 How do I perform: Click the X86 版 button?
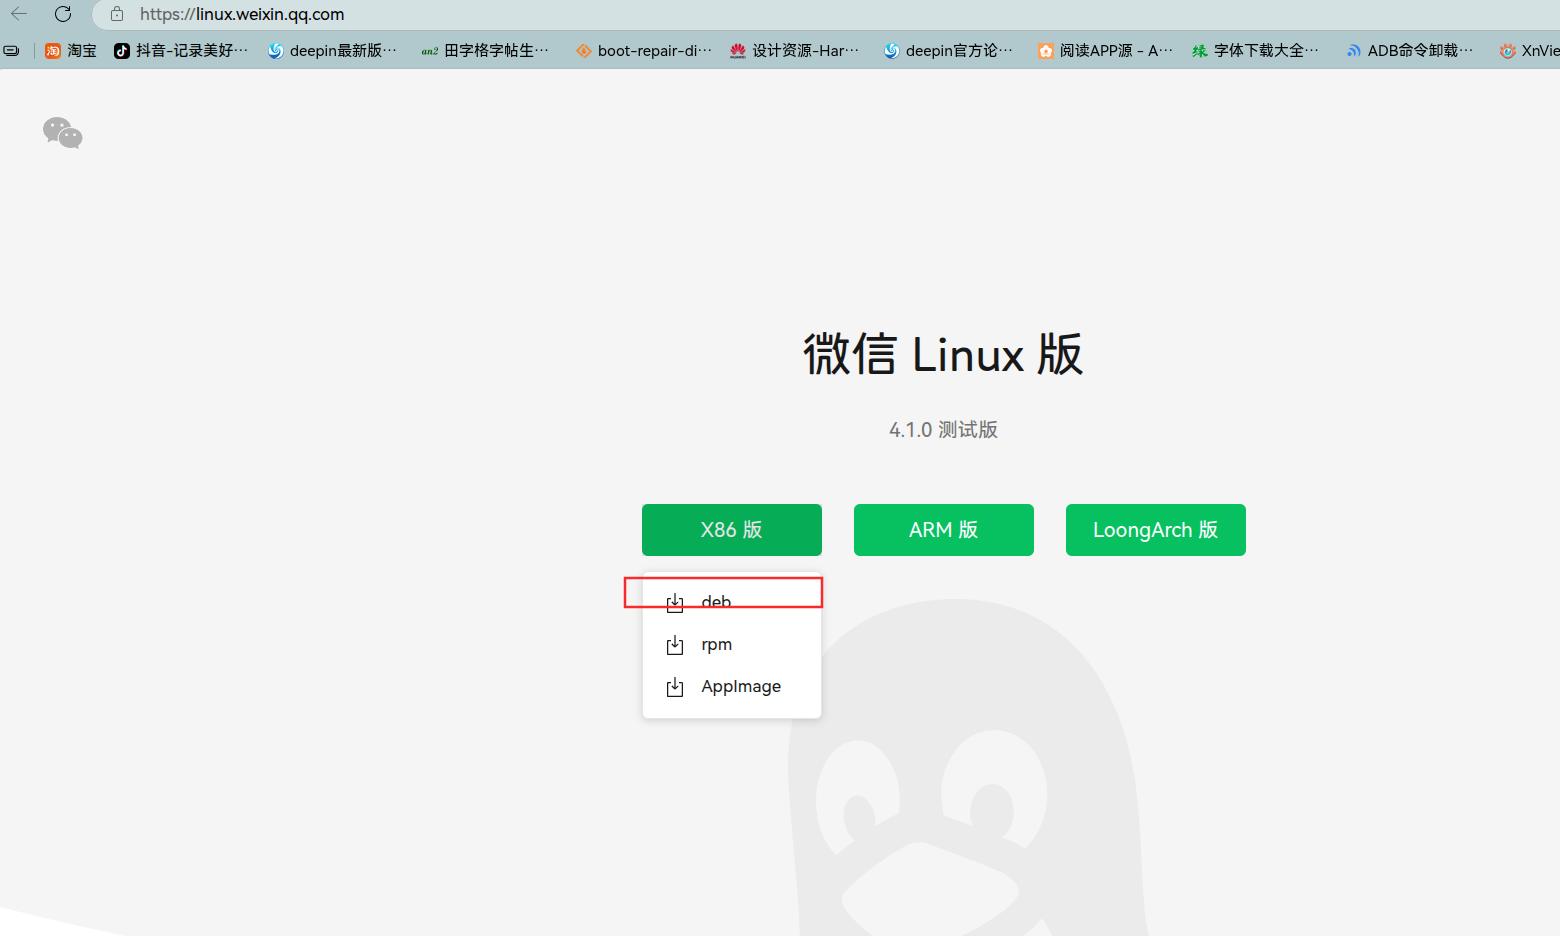[732, 530]
